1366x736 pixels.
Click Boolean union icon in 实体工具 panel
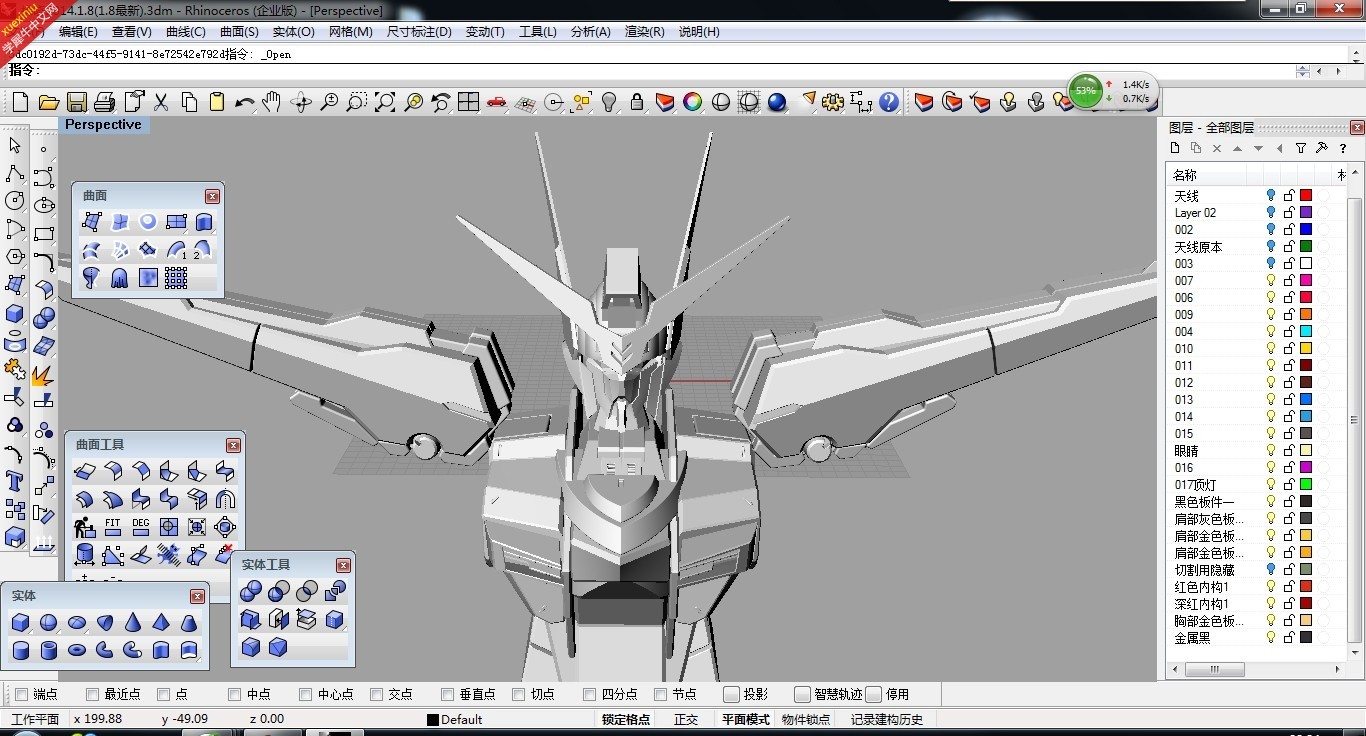251,592
